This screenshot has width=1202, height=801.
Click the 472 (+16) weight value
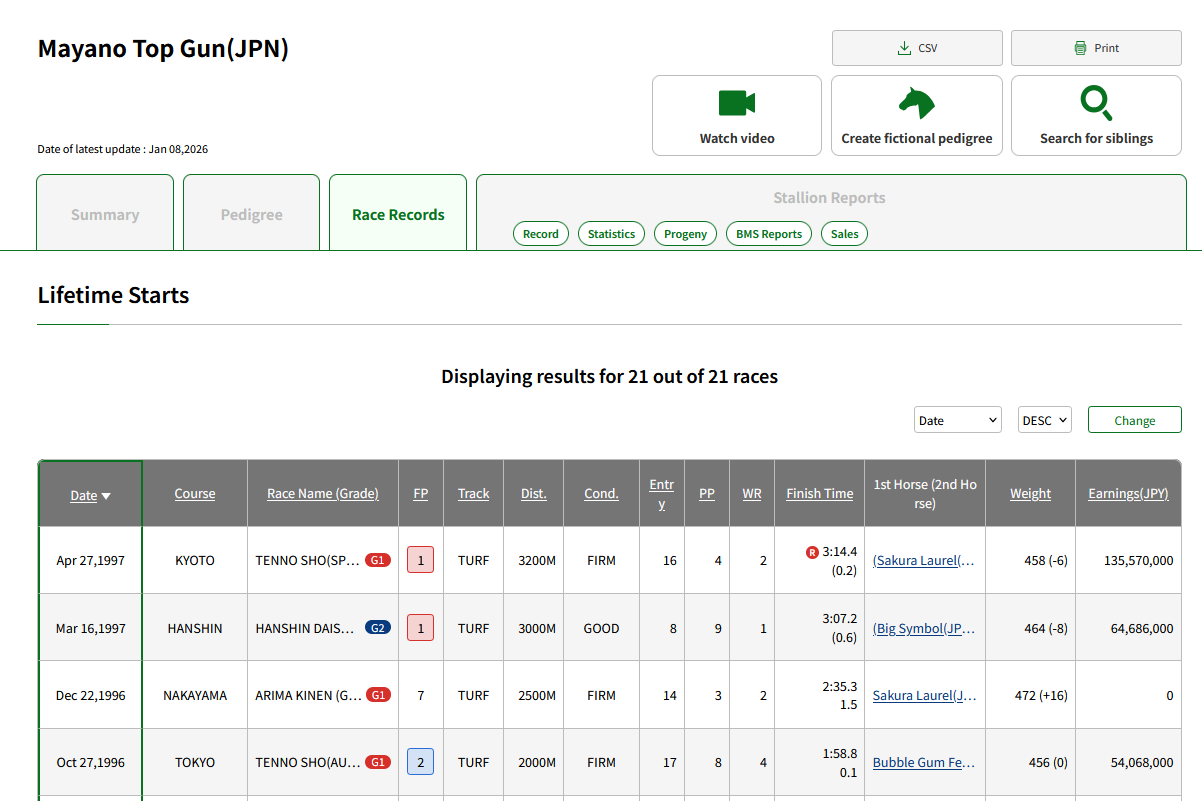(1041, 695)
